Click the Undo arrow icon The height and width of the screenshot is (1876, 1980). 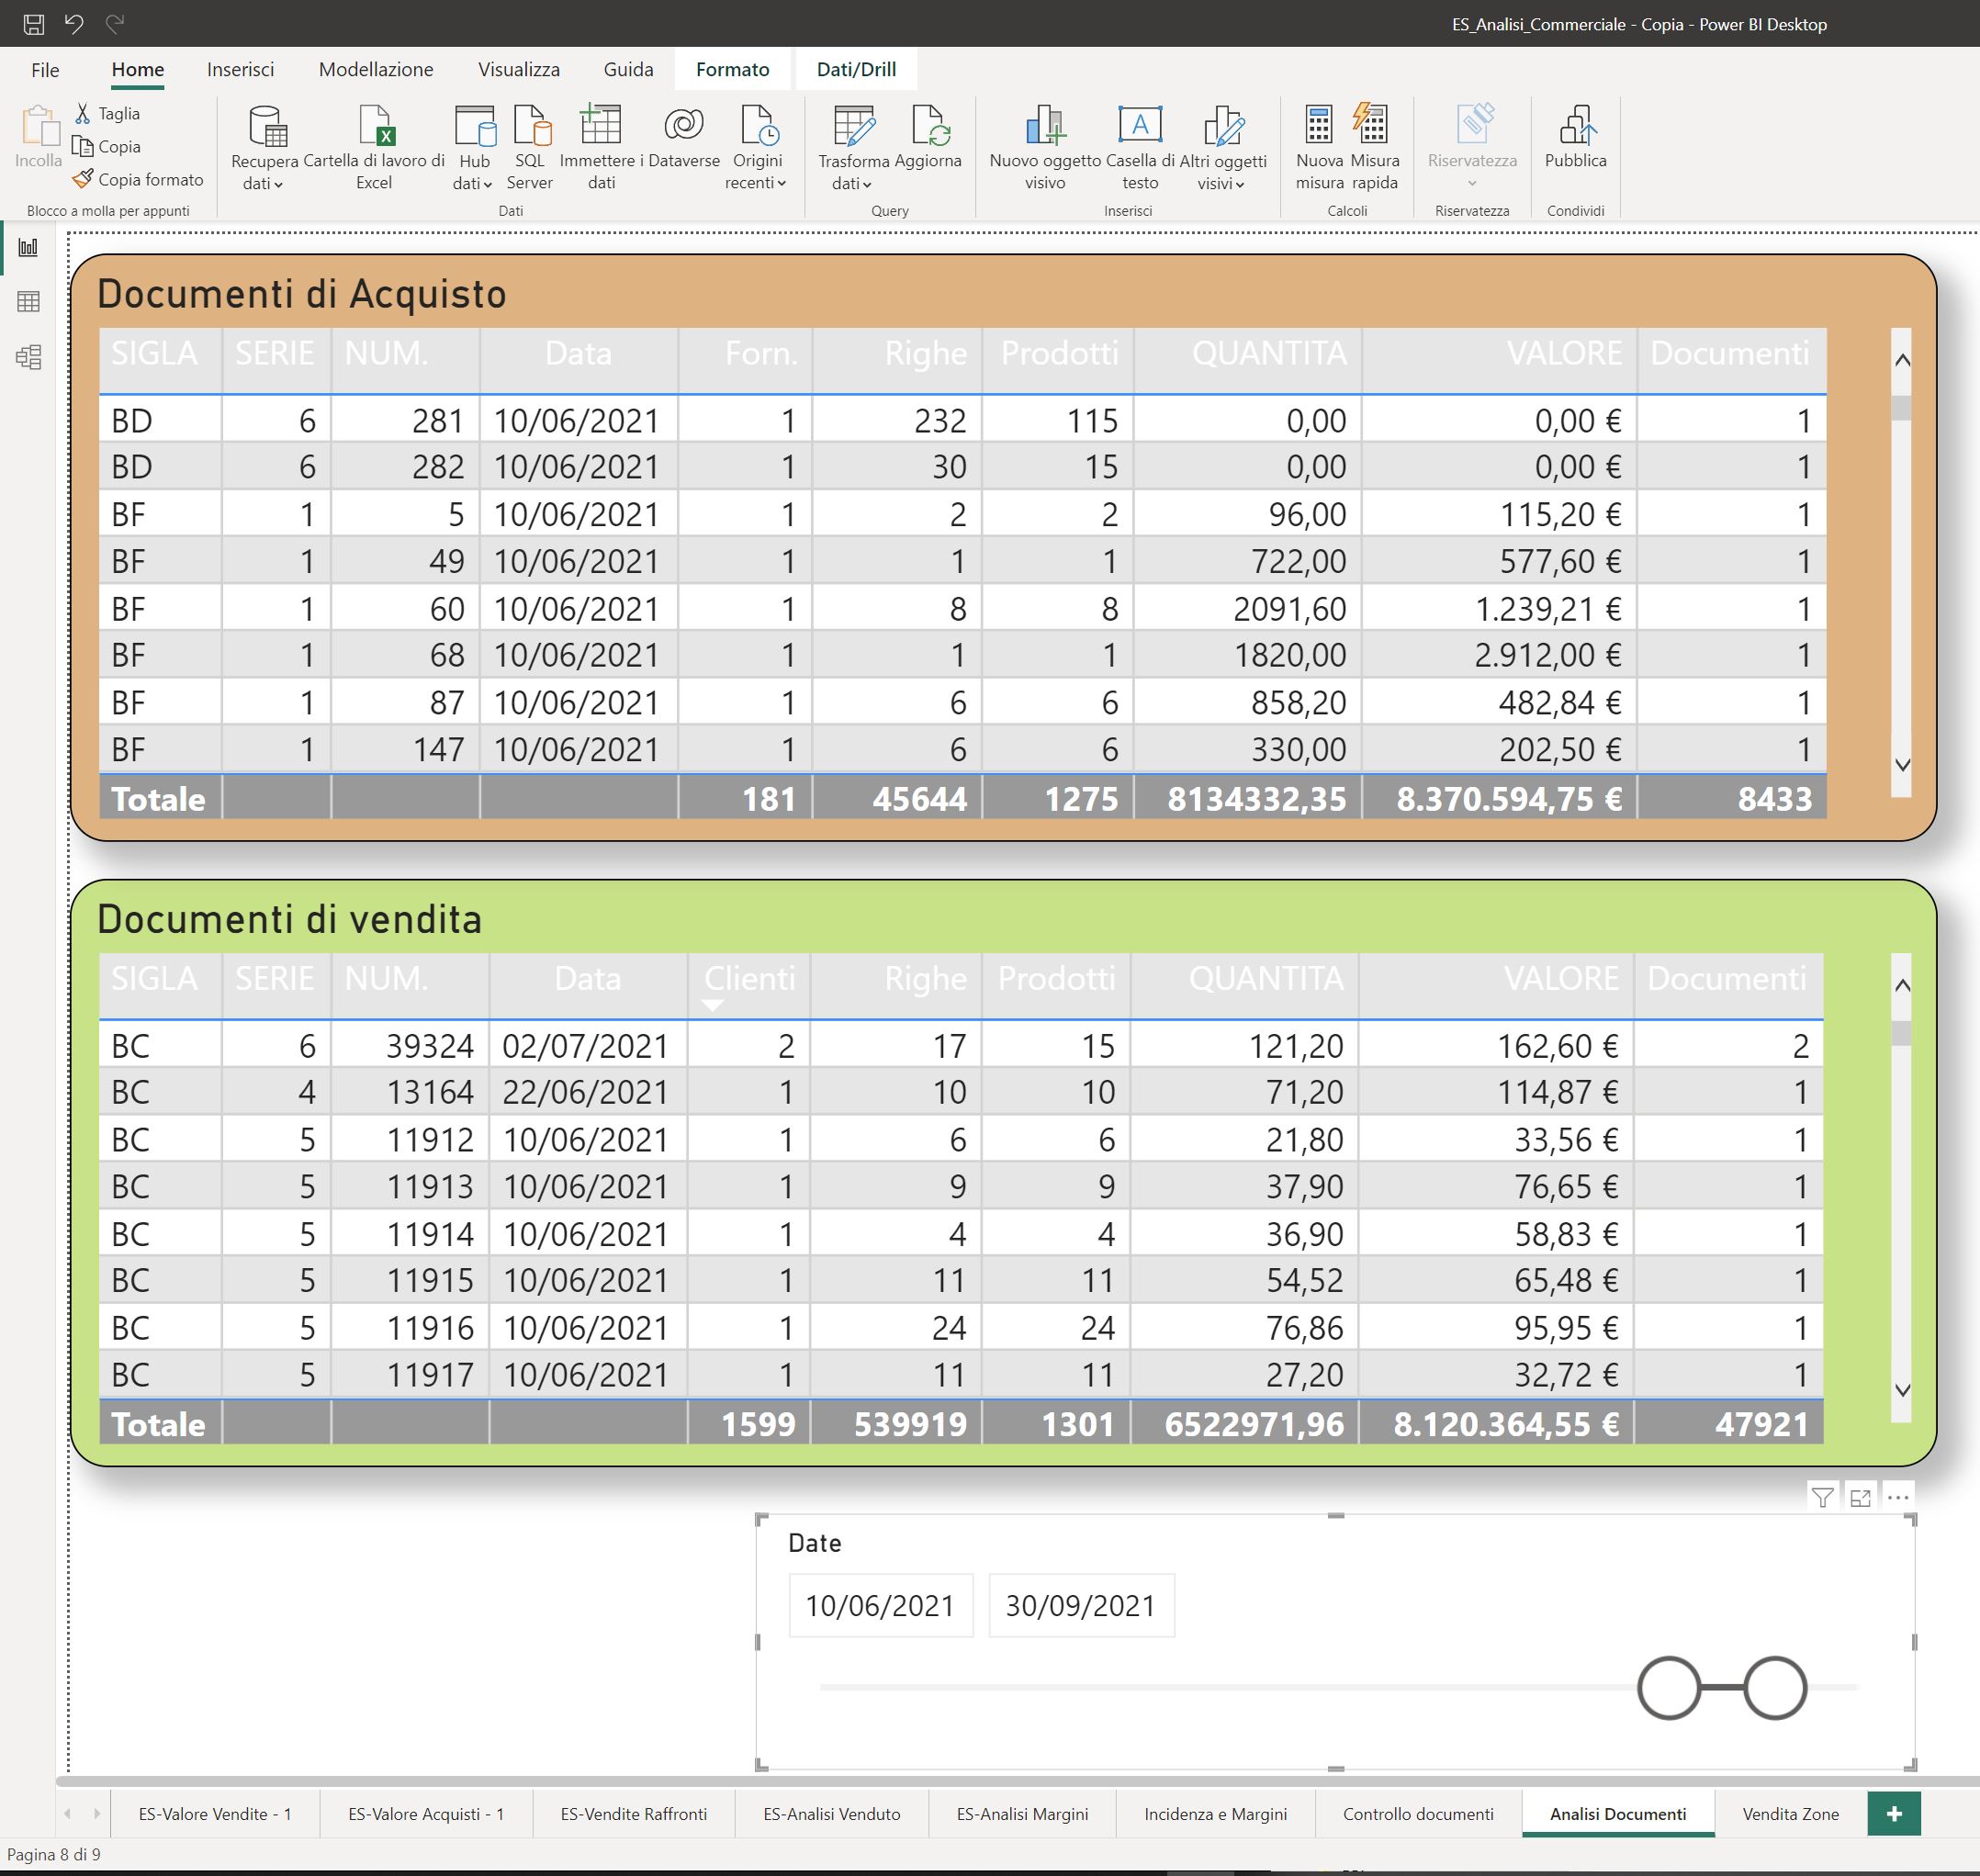pos(74,23)
